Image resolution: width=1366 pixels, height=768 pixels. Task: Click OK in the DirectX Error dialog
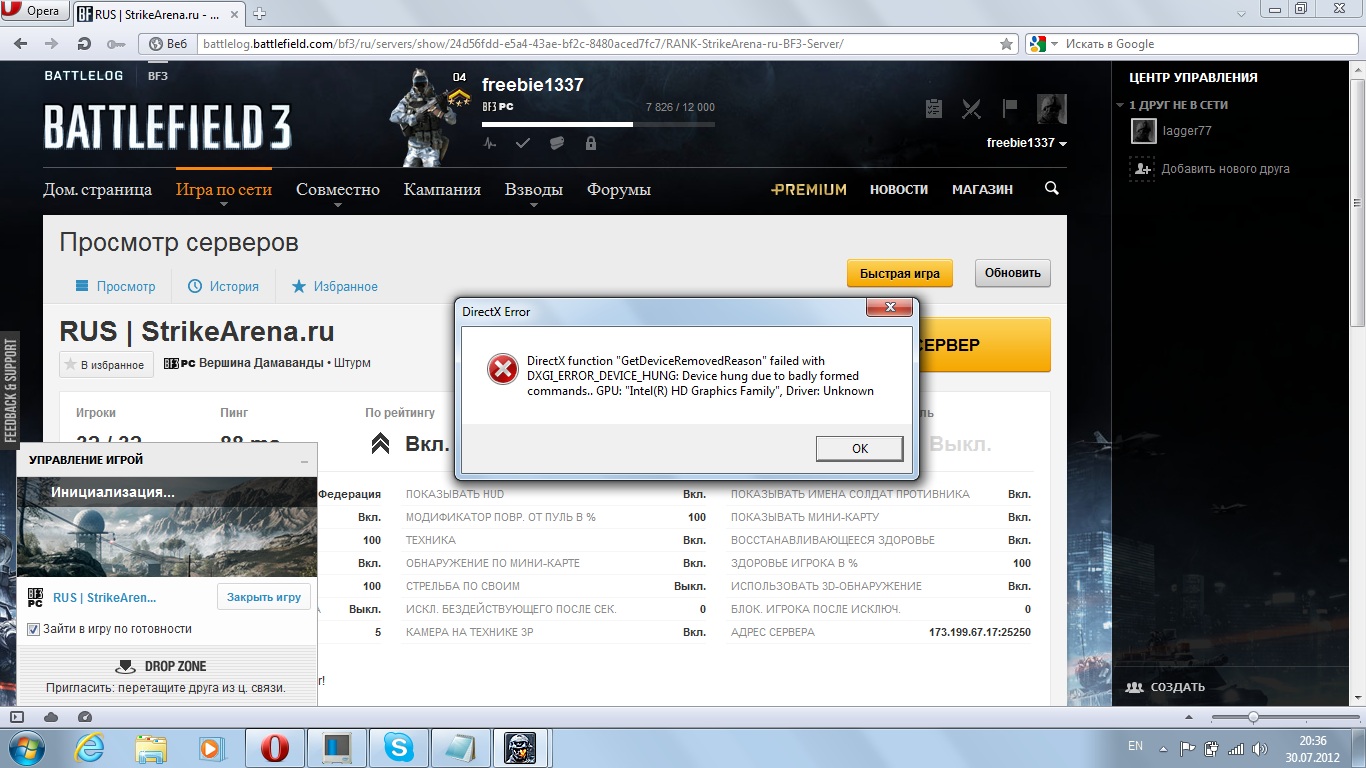tap(859, 448)
